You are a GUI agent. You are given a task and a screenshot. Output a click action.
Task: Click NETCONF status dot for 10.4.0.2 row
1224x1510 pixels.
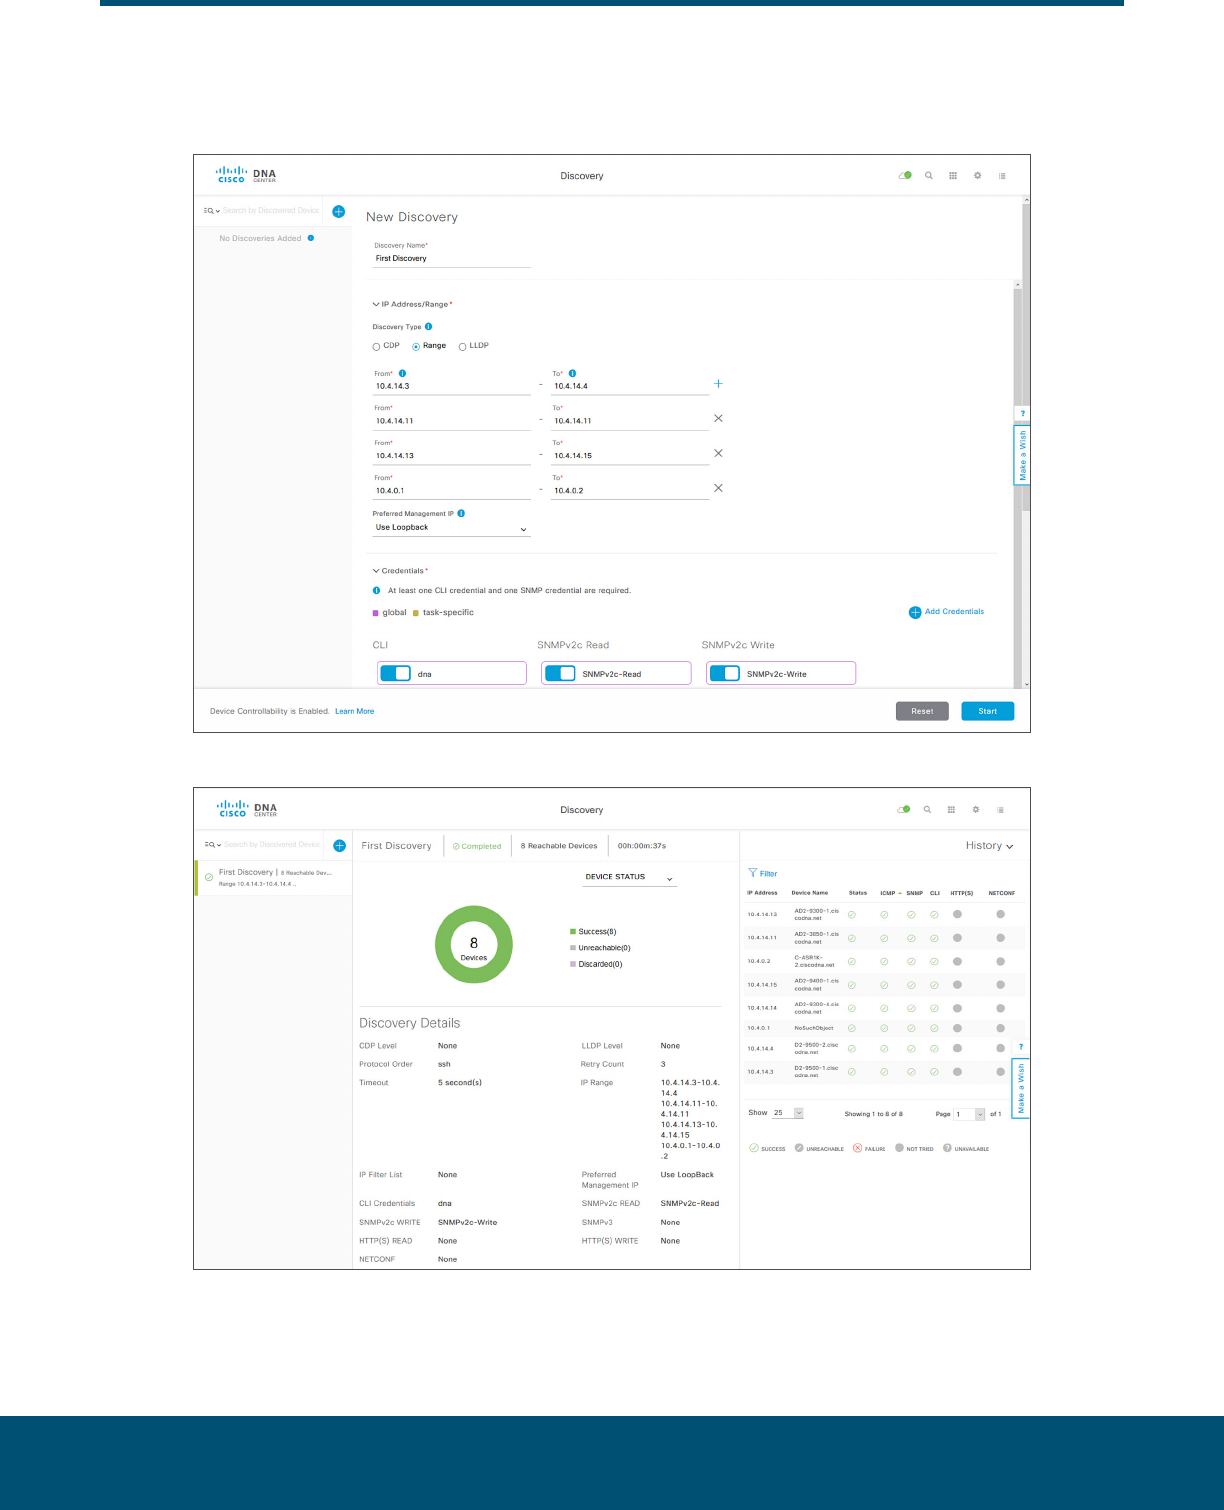1000,961
